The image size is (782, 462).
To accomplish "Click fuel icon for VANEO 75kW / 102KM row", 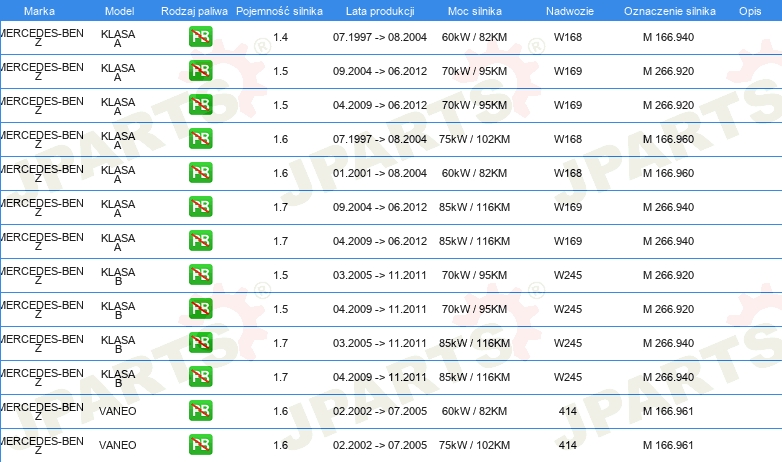I will [x=200, y=445].
